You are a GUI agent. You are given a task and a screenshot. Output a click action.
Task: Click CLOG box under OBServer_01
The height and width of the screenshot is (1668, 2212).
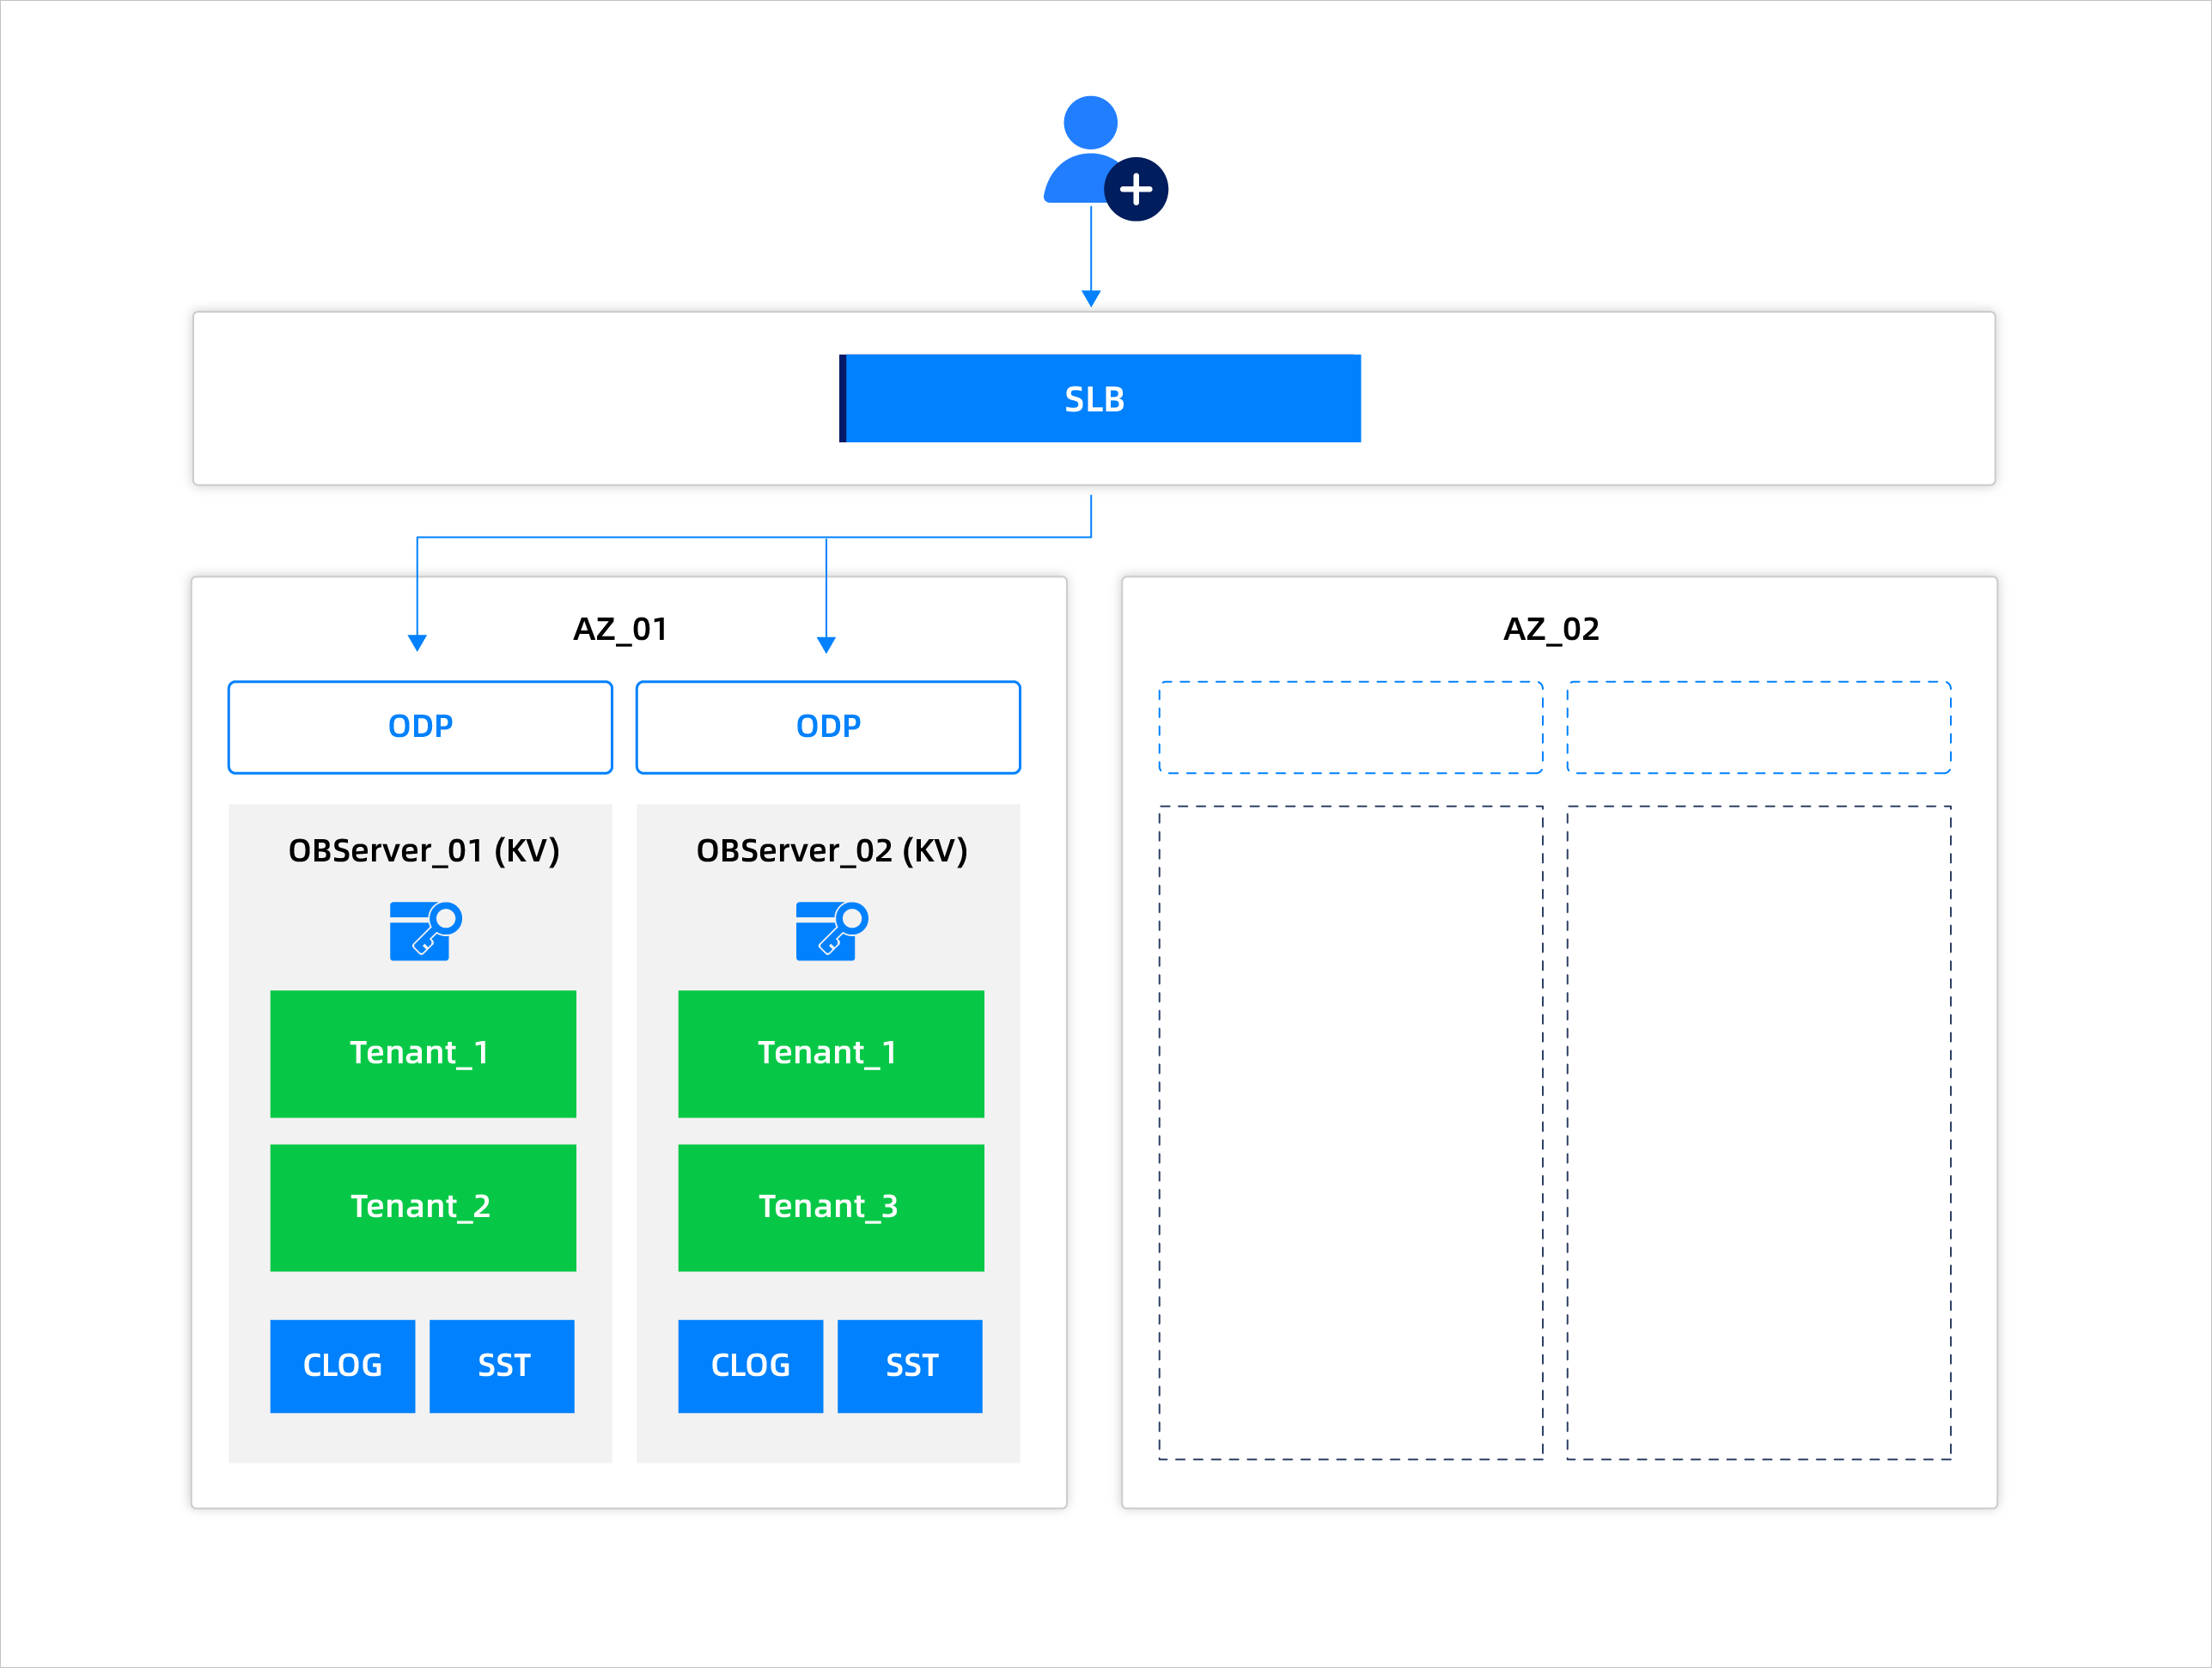point(342,1366)
